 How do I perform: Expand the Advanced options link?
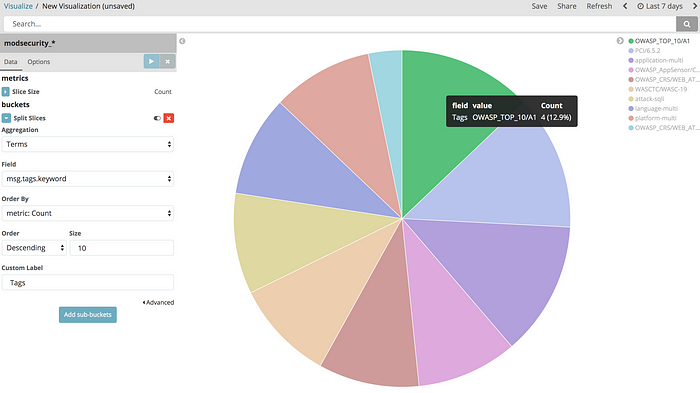pyautogui.click(x=158, y=302)
